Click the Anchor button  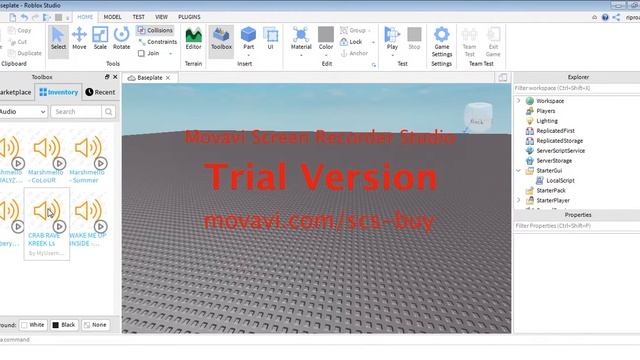coord(354,53)
